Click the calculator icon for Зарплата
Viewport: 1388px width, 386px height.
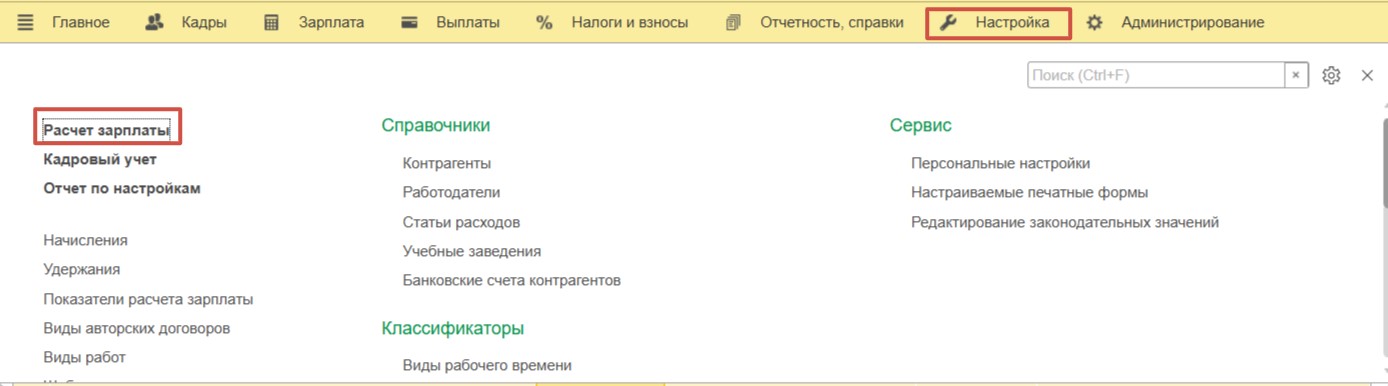271,22
